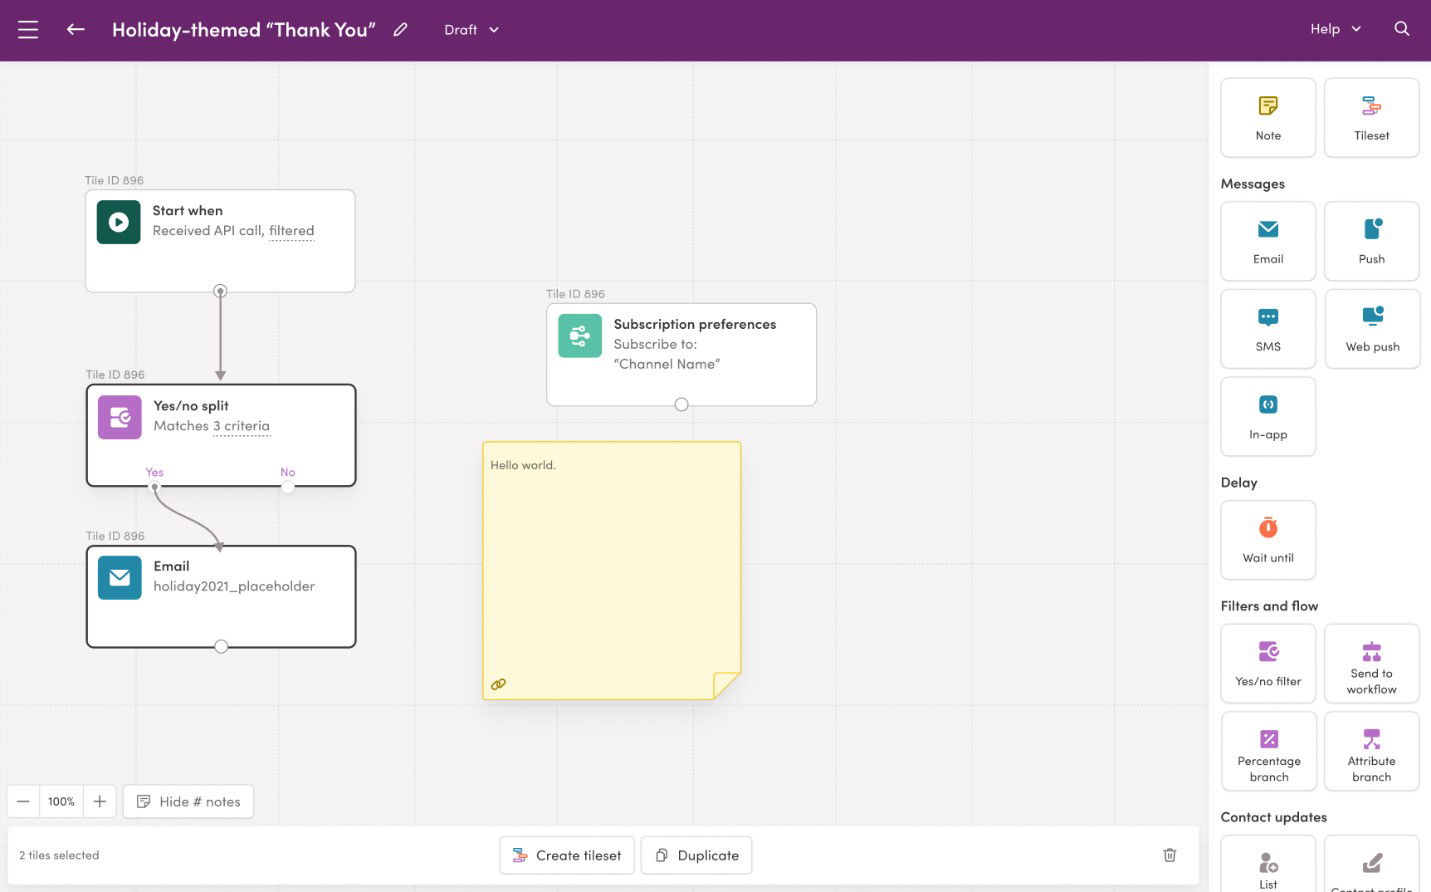
Task: Click the Yes branch output on the split
Action: point(154,486)
